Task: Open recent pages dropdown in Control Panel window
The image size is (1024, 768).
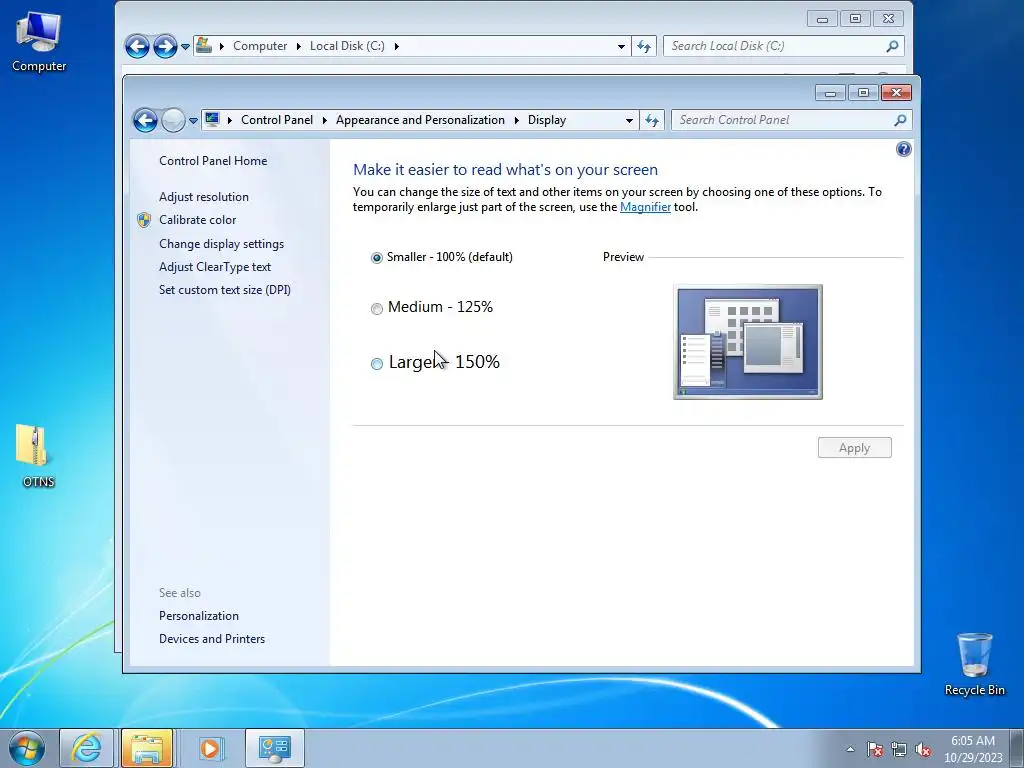Action: point(193,121)
